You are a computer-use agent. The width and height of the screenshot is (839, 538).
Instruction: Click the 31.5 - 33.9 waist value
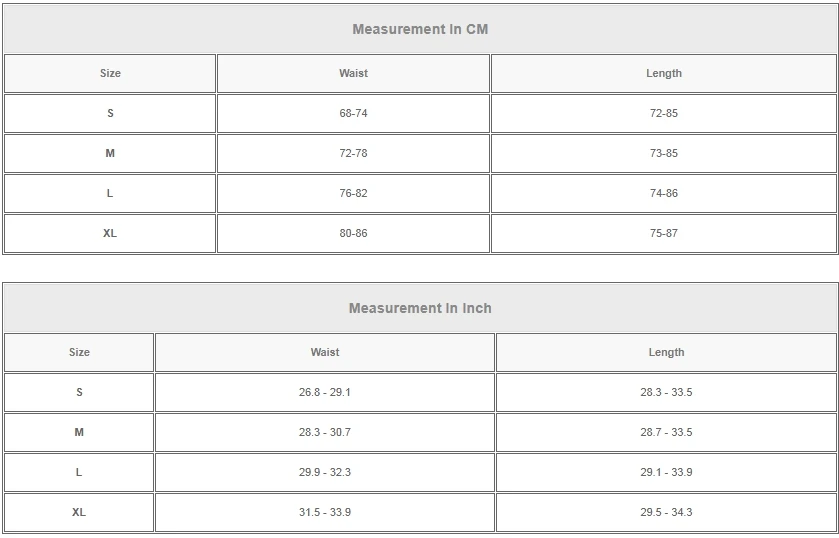click(x=325, y=512)
